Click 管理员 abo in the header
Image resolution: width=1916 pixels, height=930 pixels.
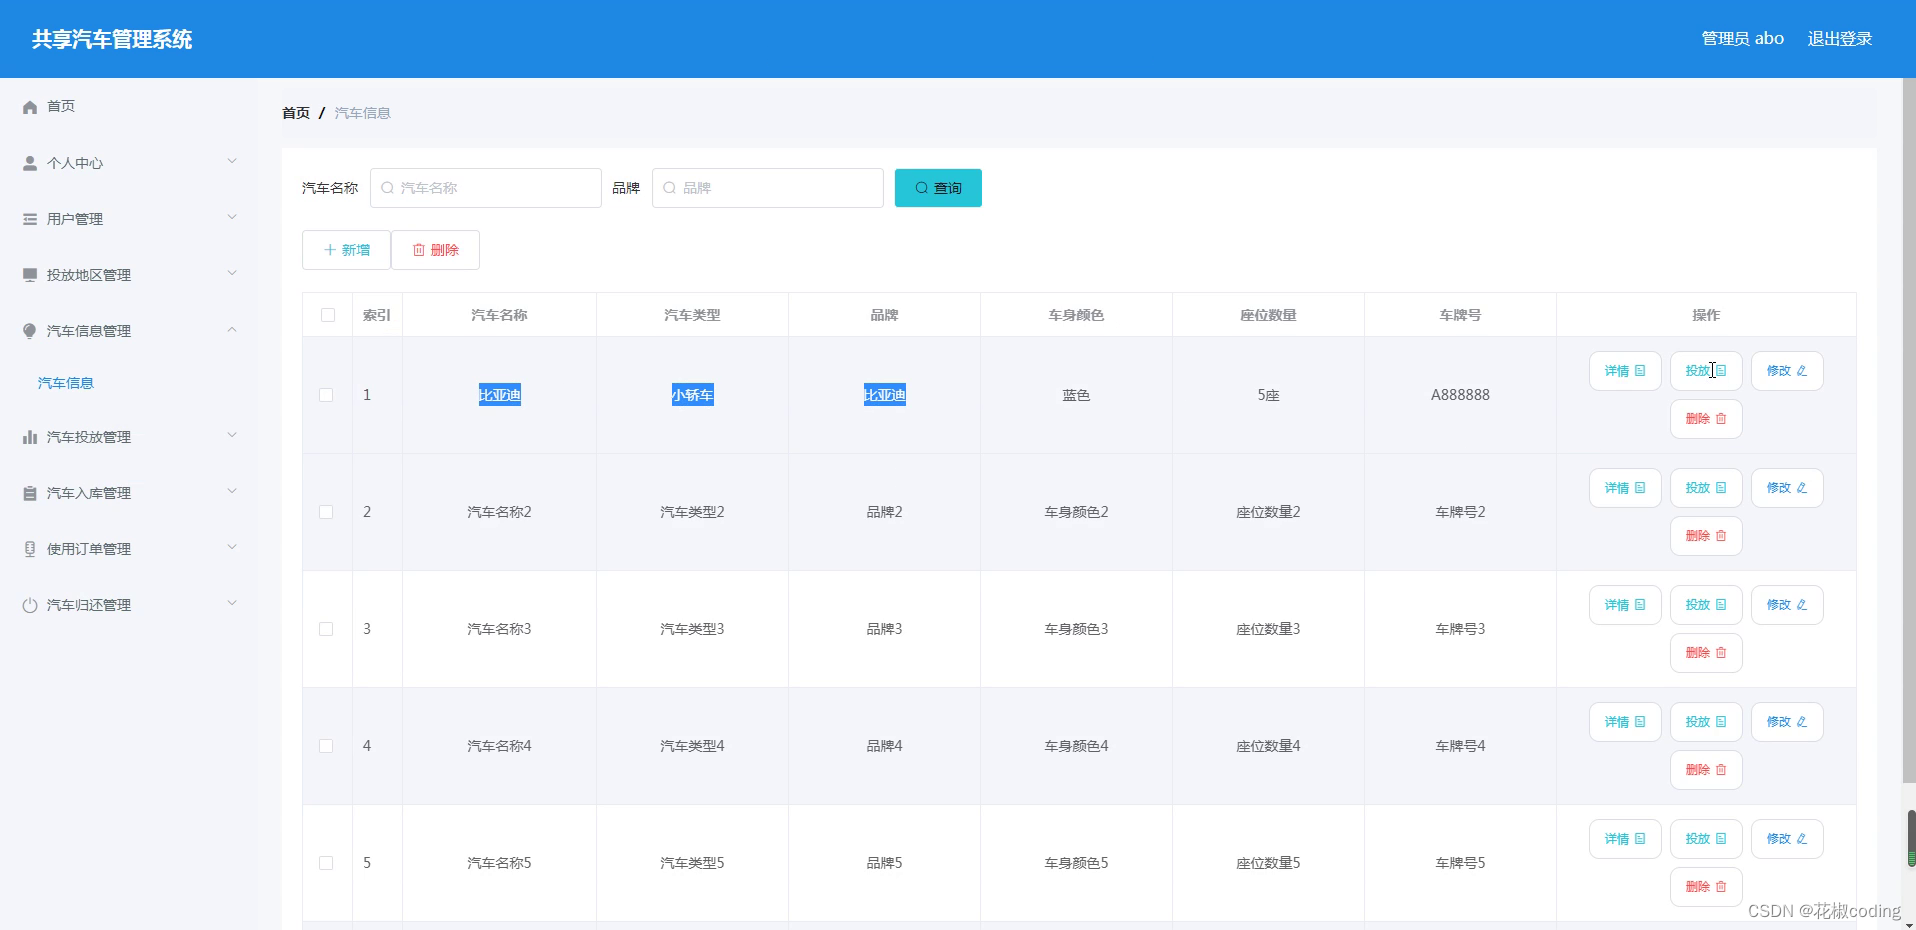(x=1743, y=39)
